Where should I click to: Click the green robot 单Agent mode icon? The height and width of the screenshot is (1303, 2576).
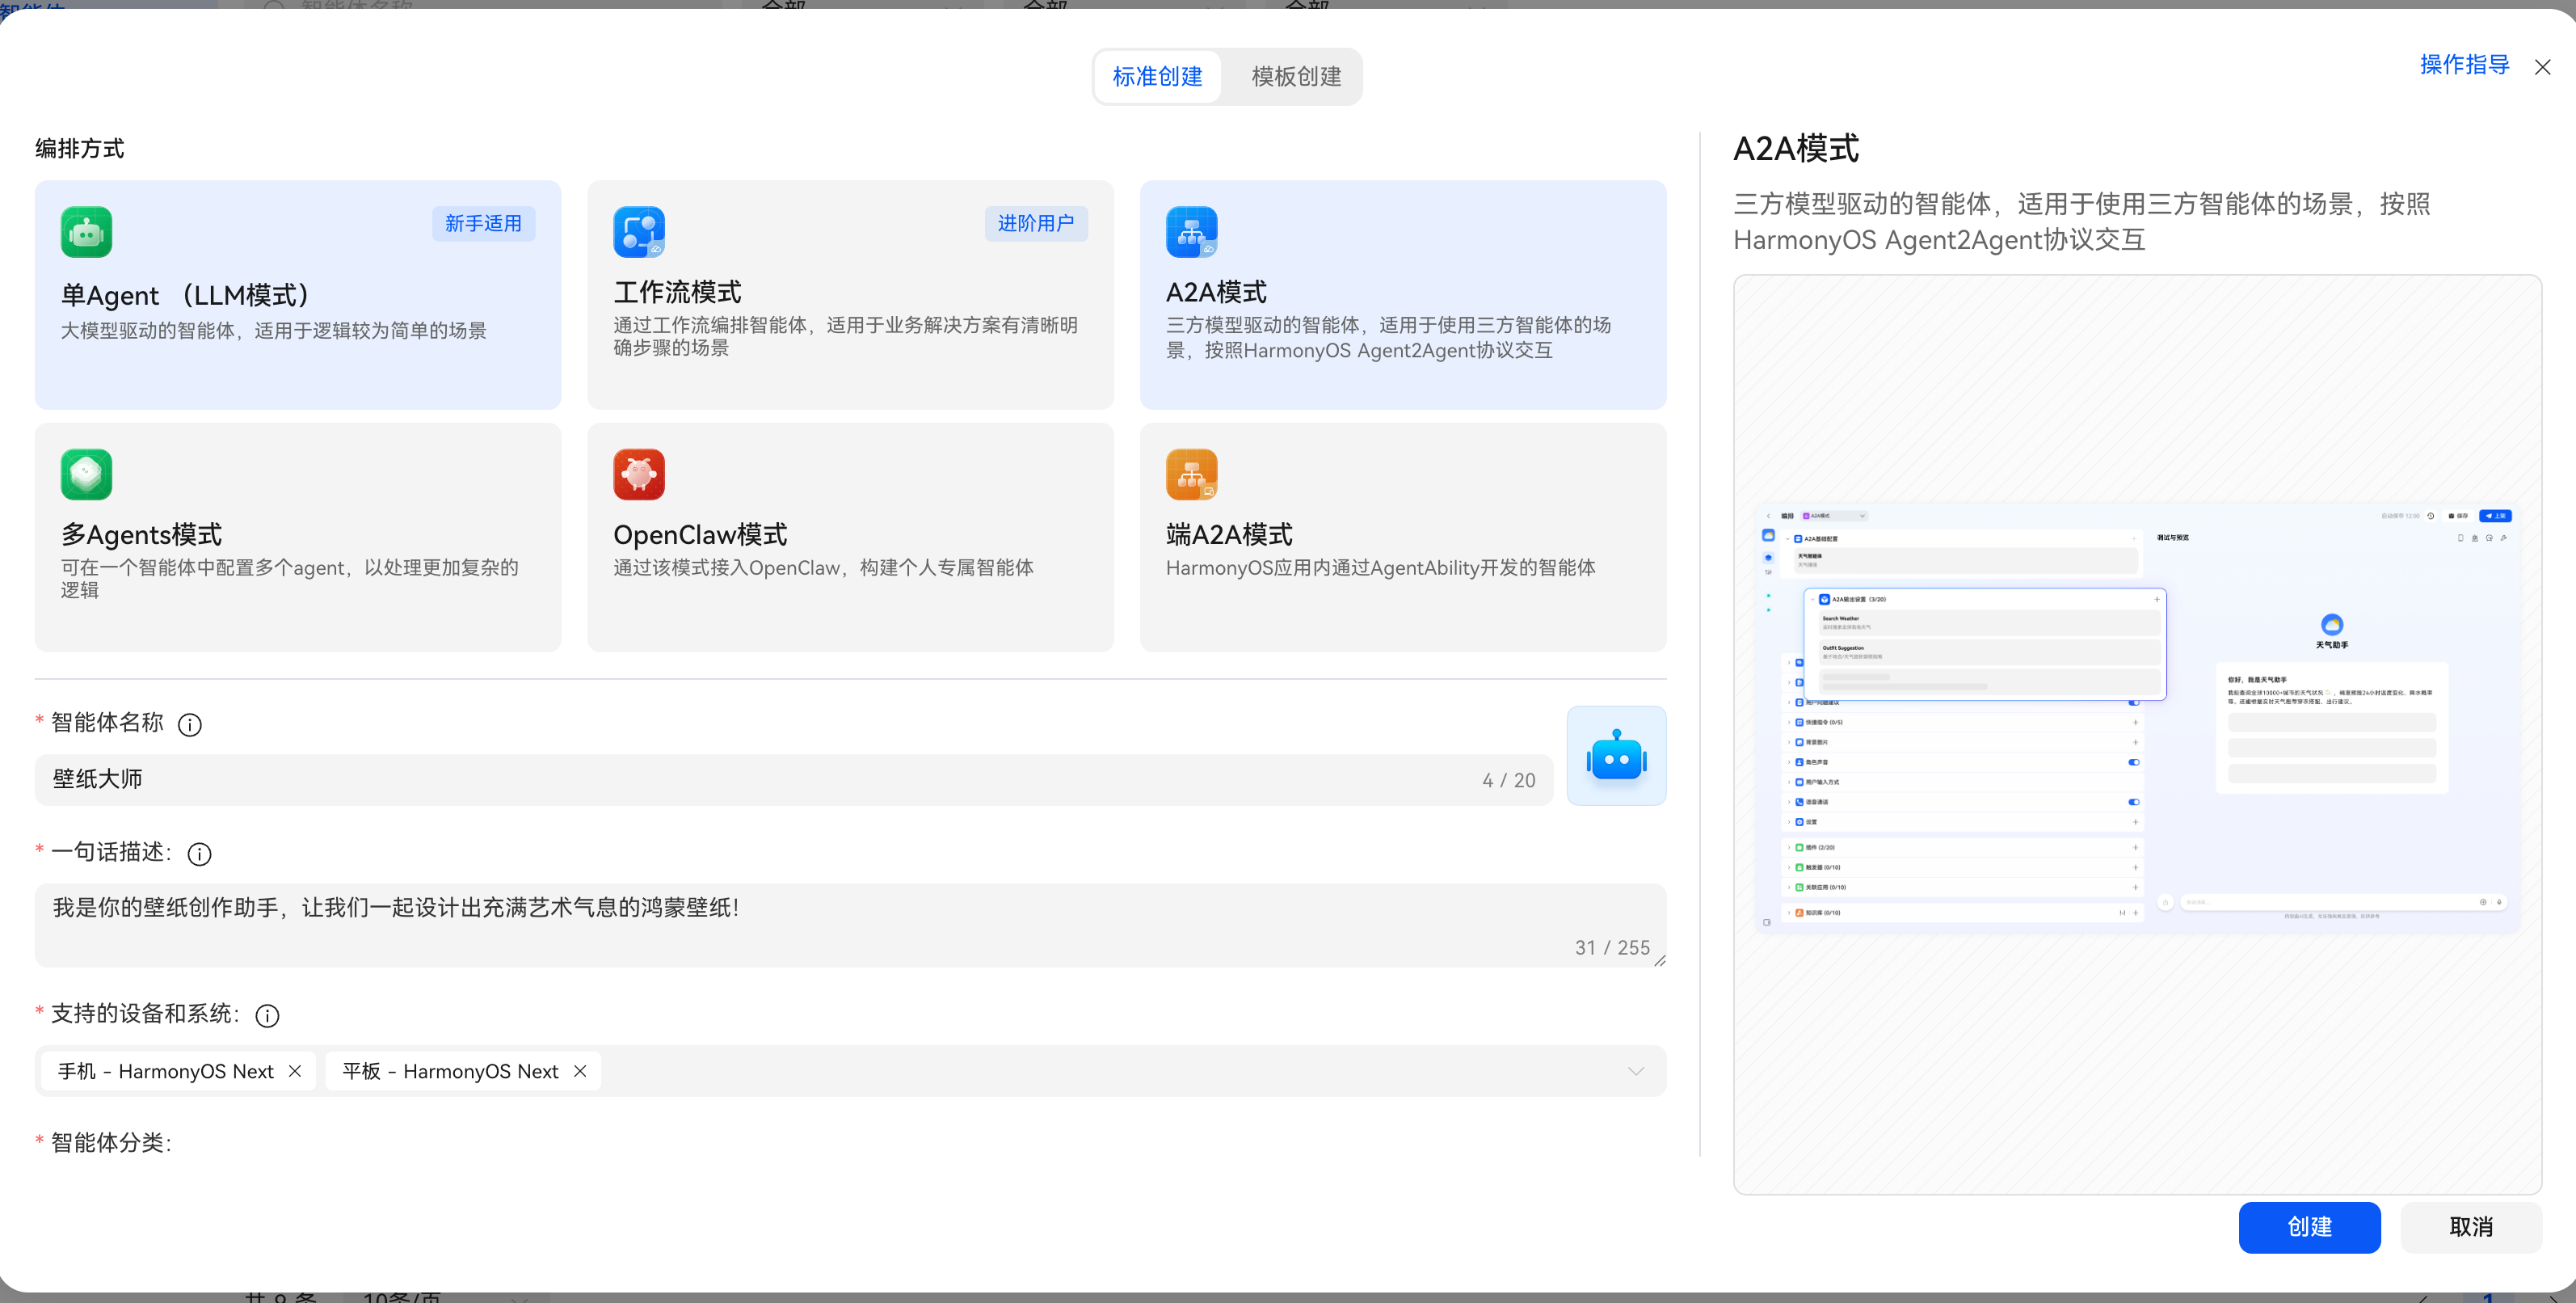(86, 232)
